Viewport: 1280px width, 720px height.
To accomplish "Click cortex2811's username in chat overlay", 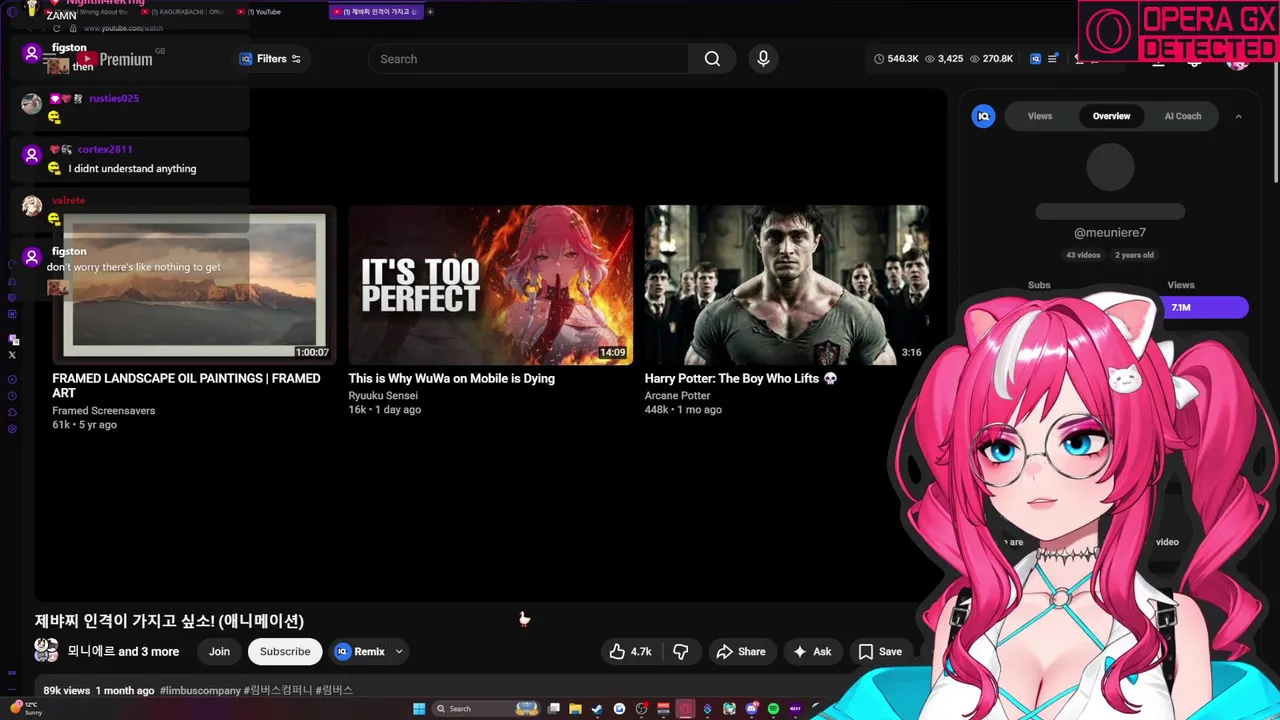I will pos(105,150).
